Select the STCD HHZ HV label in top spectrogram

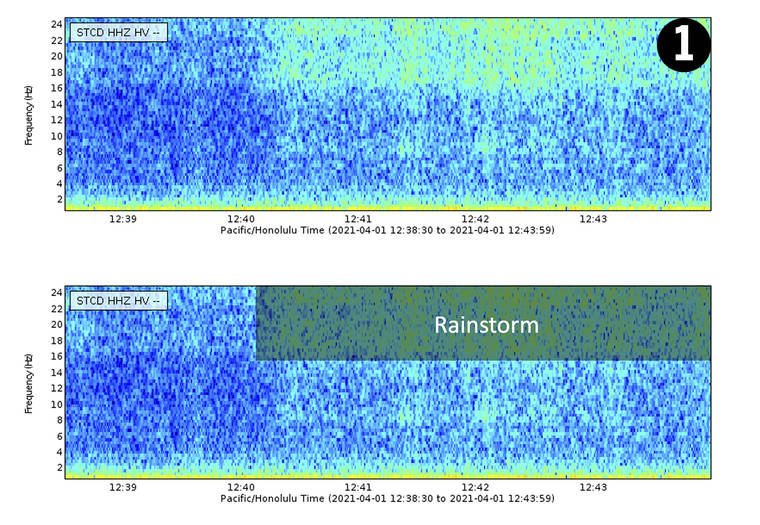(x=118, y=32)
